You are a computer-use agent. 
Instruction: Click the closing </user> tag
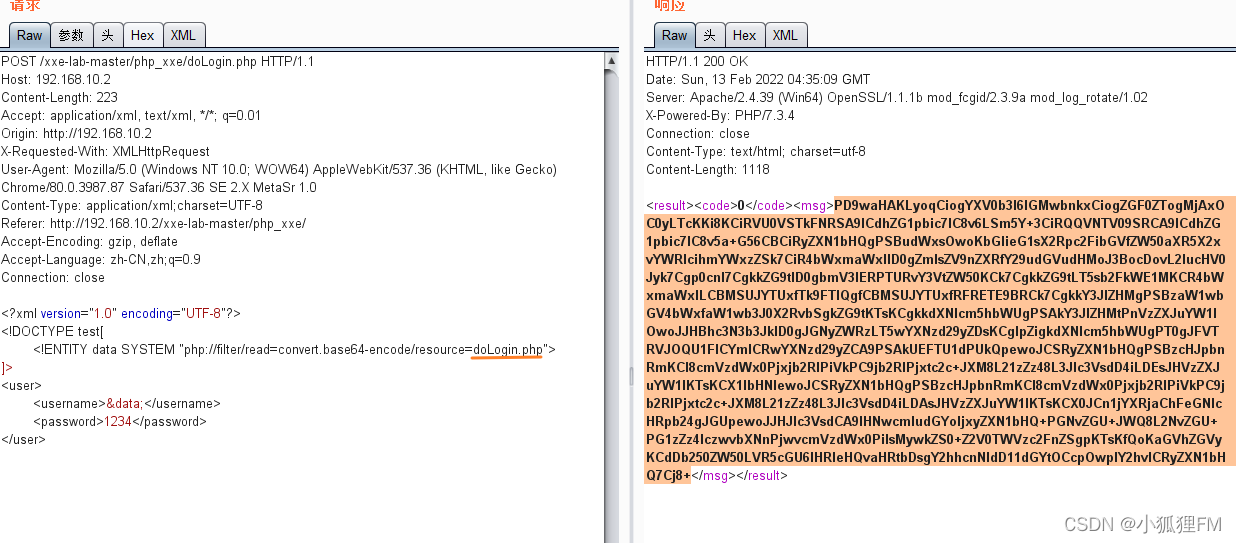24,440
